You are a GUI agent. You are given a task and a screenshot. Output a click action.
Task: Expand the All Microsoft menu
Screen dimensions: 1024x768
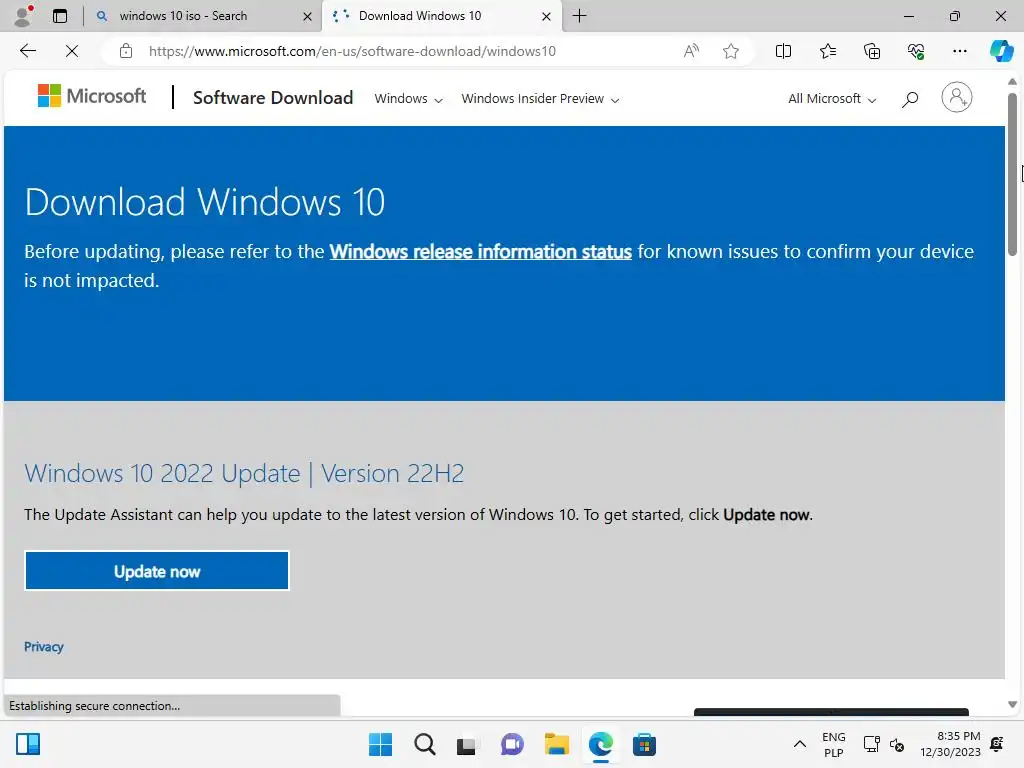click(832, 99)
